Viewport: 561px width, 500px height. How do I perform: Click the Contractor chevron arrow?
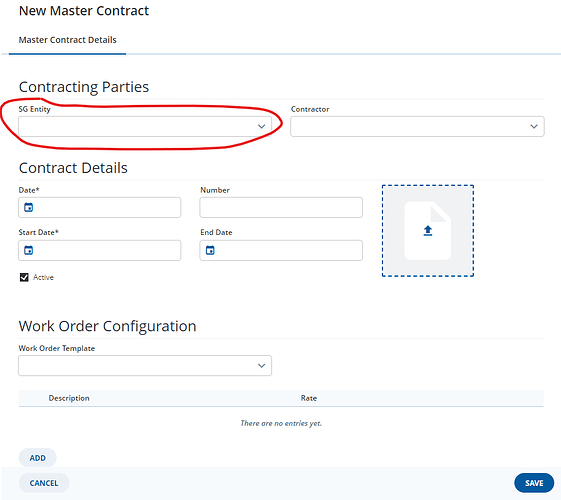coord(534,126)
